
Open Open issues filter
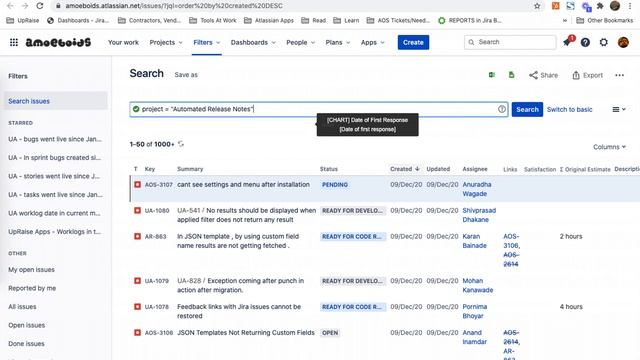pyautogui.click(x=27, y=325)
